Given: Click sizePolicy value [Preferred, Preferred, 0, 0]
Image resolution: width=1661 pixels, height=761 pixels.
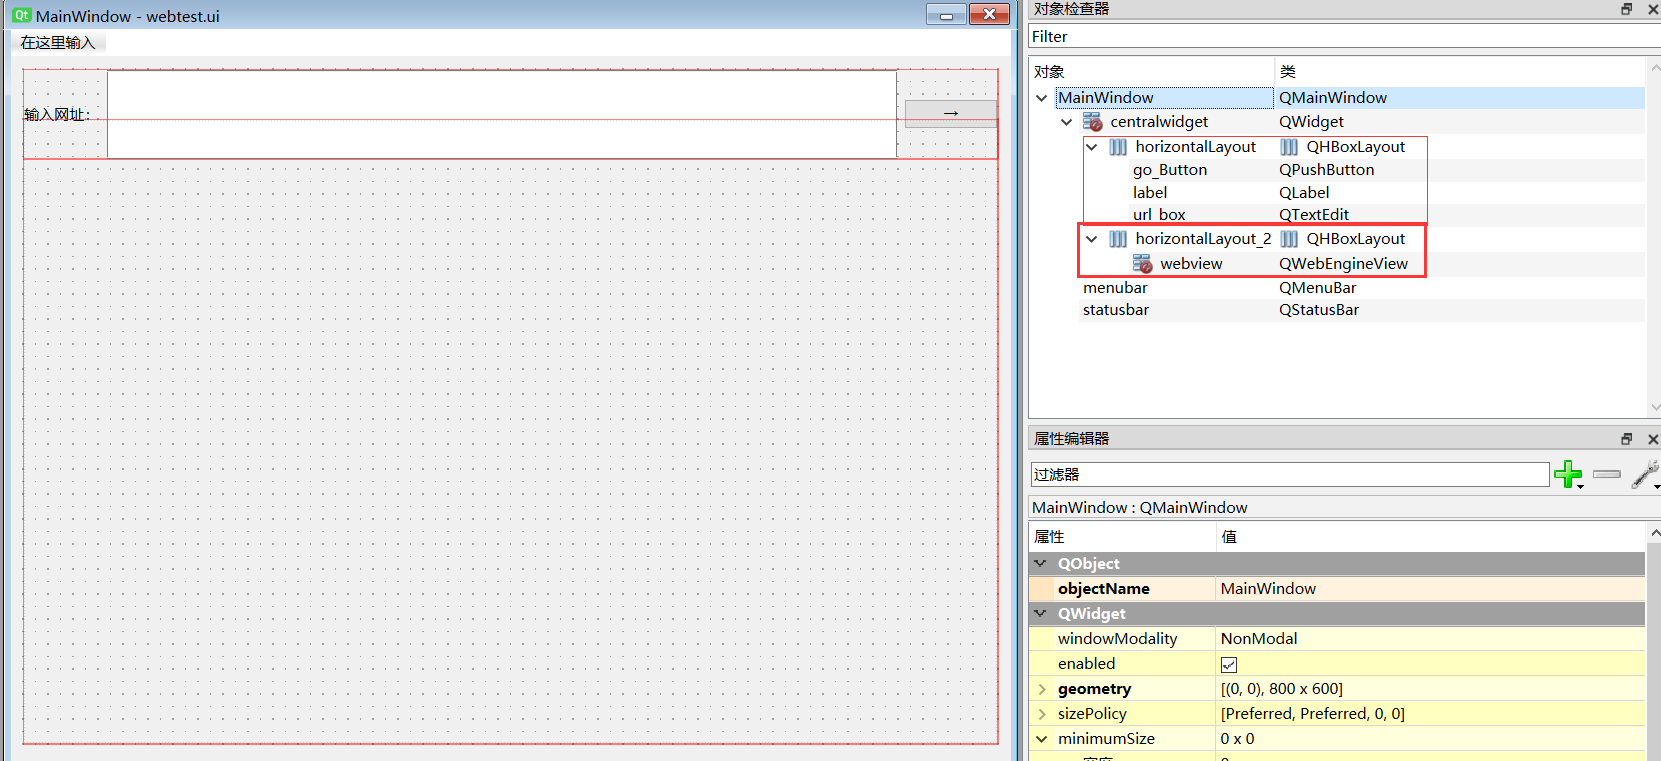Looking at the screenshot, I should coord(1430,714).
